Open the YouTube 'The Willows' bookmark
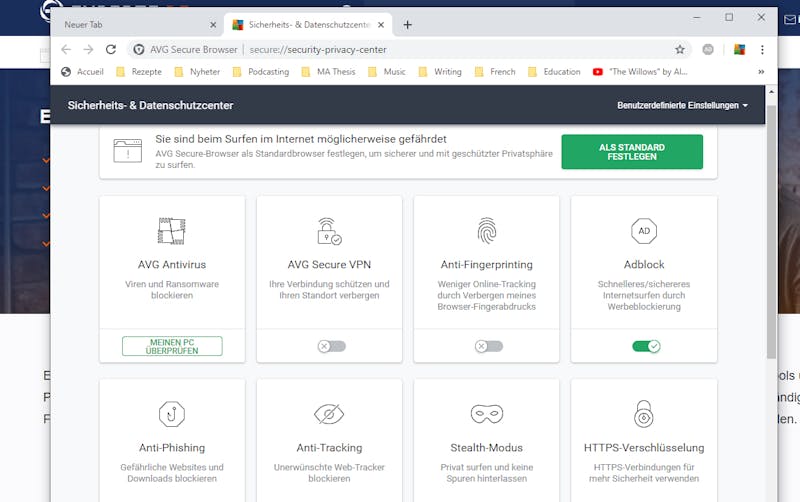Image resolution: width=800 pixels, height=502 pixels. [640, 72]
